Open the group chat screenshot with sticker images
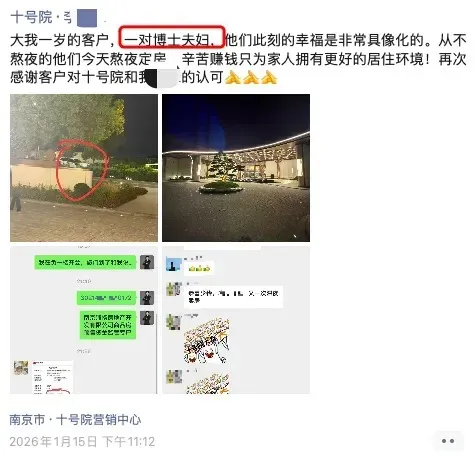 pos(236,320)
